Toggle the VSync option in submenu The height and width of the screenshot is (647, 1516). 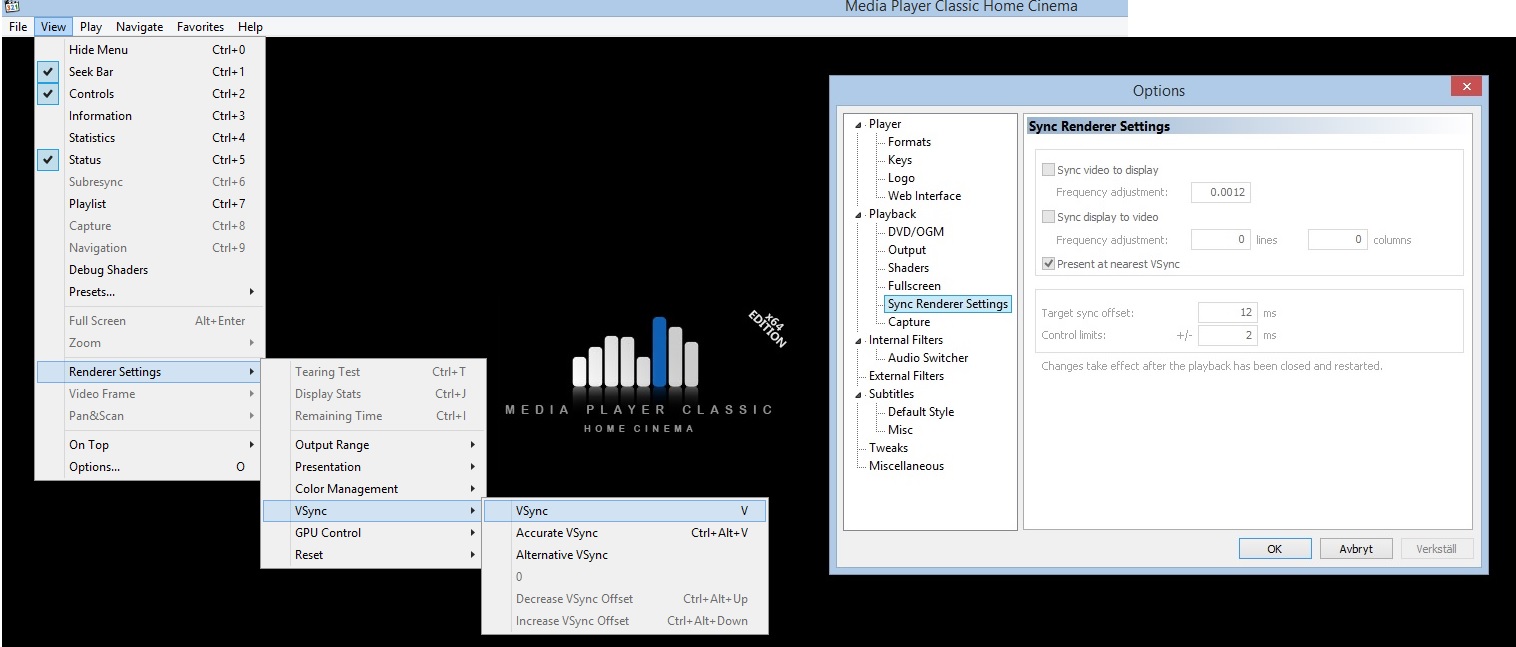tap(625, 511)
